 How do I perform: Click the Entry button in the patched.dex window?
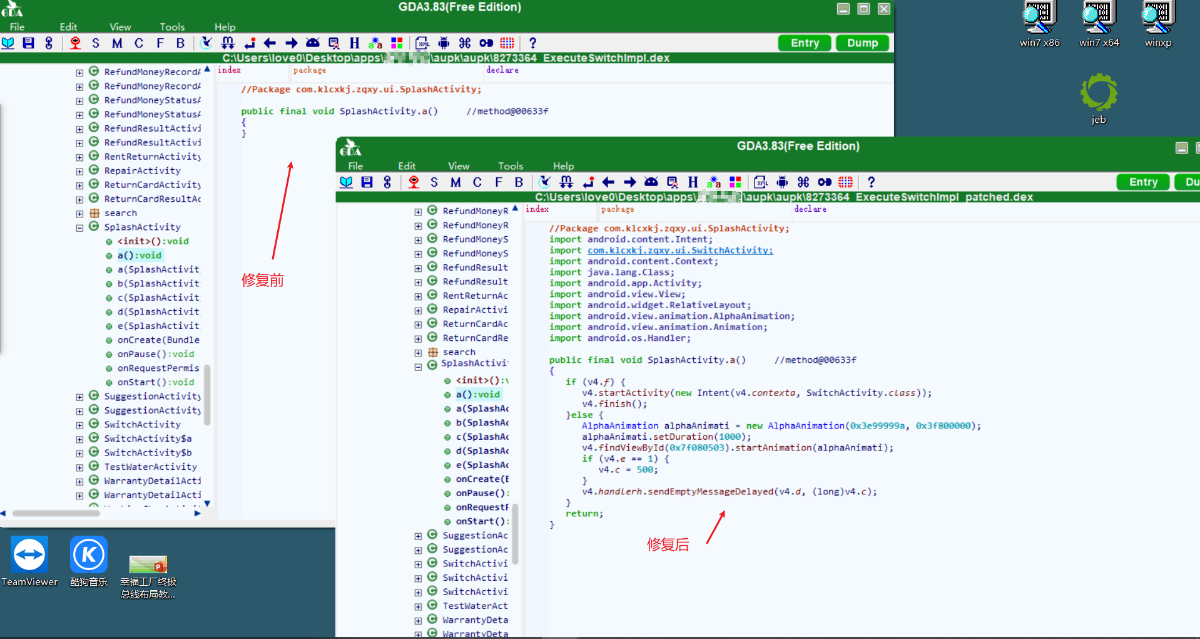click(1143, 182)
